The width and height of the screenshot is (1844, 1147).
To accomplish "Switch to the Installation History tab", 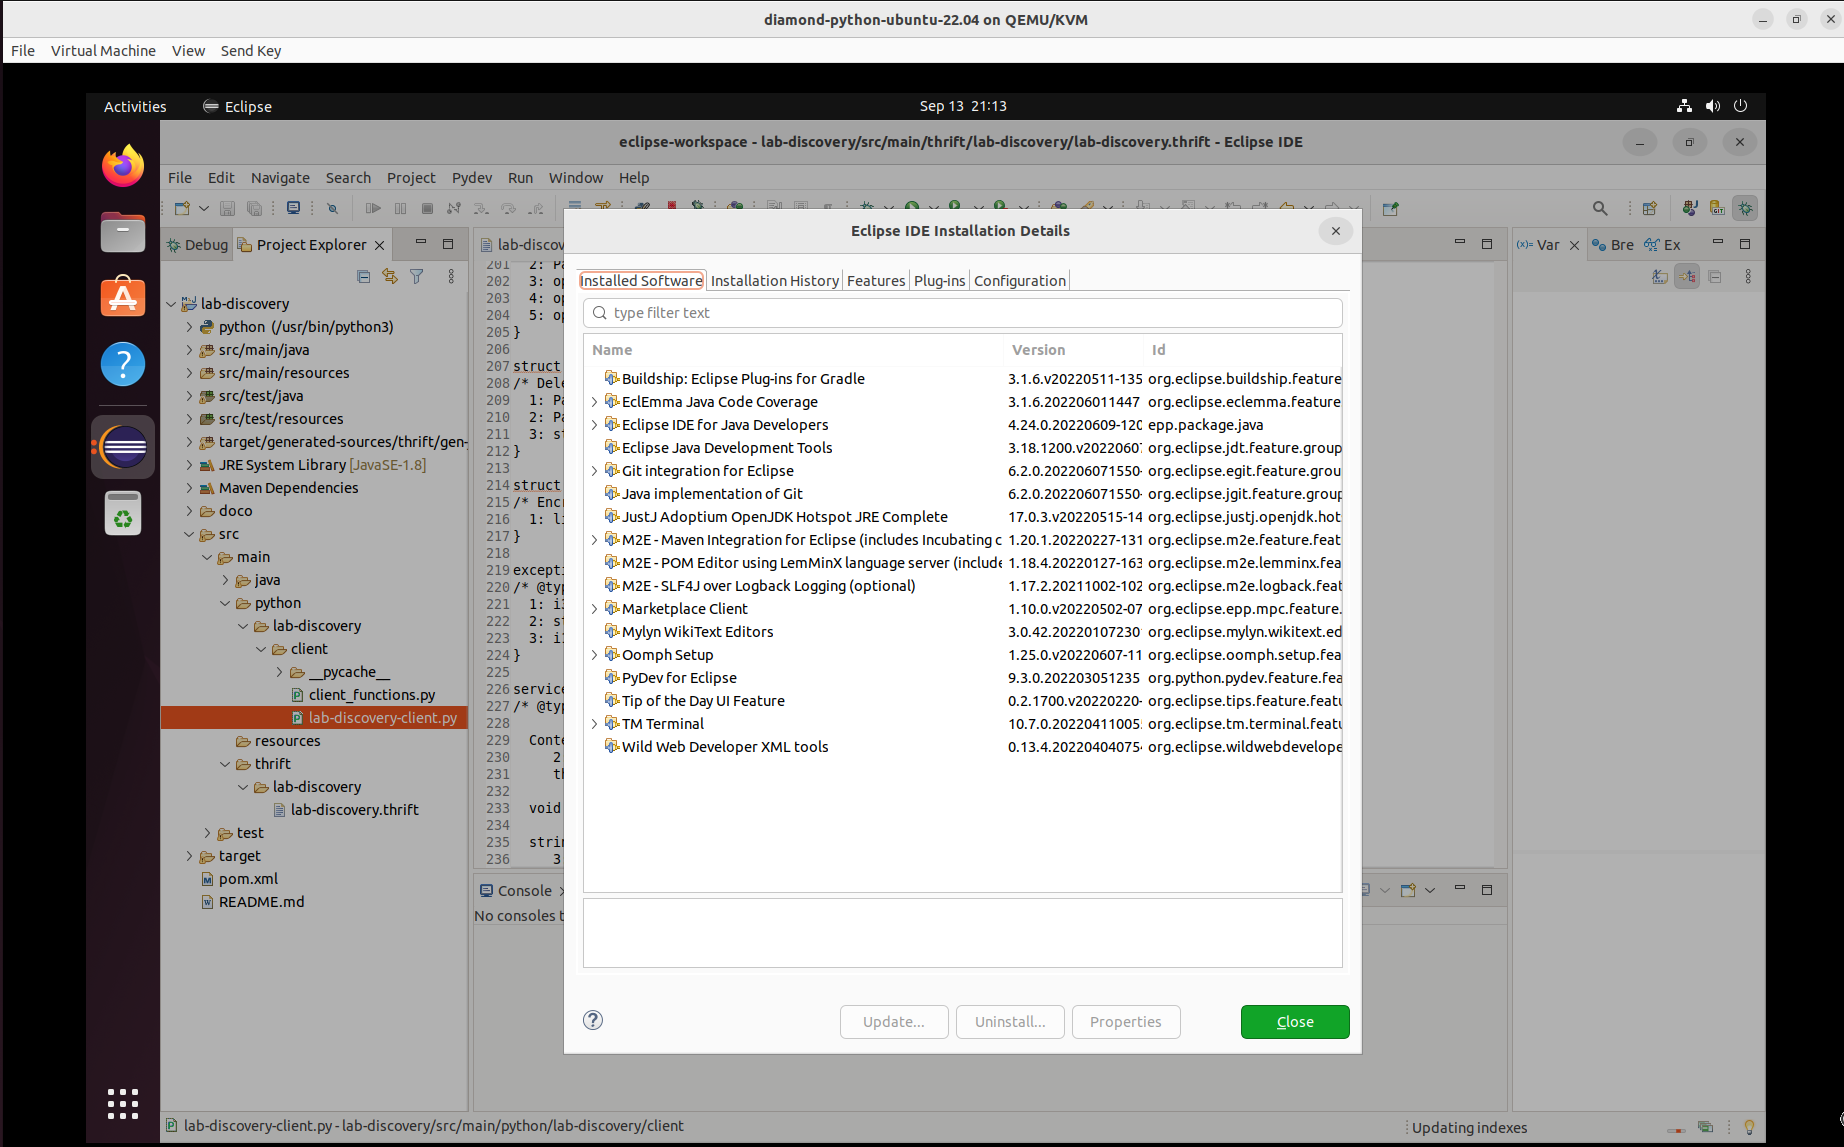I will point(775,281).
